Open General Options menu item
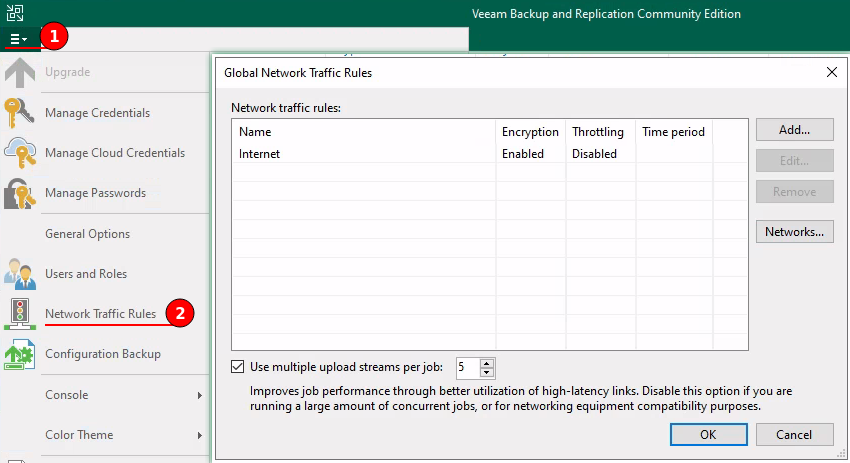 [87, 234]
